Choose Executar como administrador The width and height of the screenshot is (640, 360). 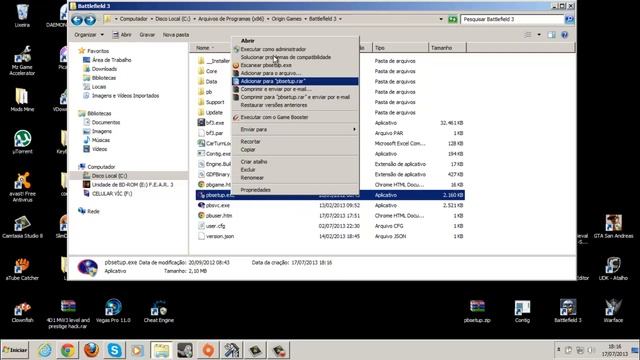296,49
